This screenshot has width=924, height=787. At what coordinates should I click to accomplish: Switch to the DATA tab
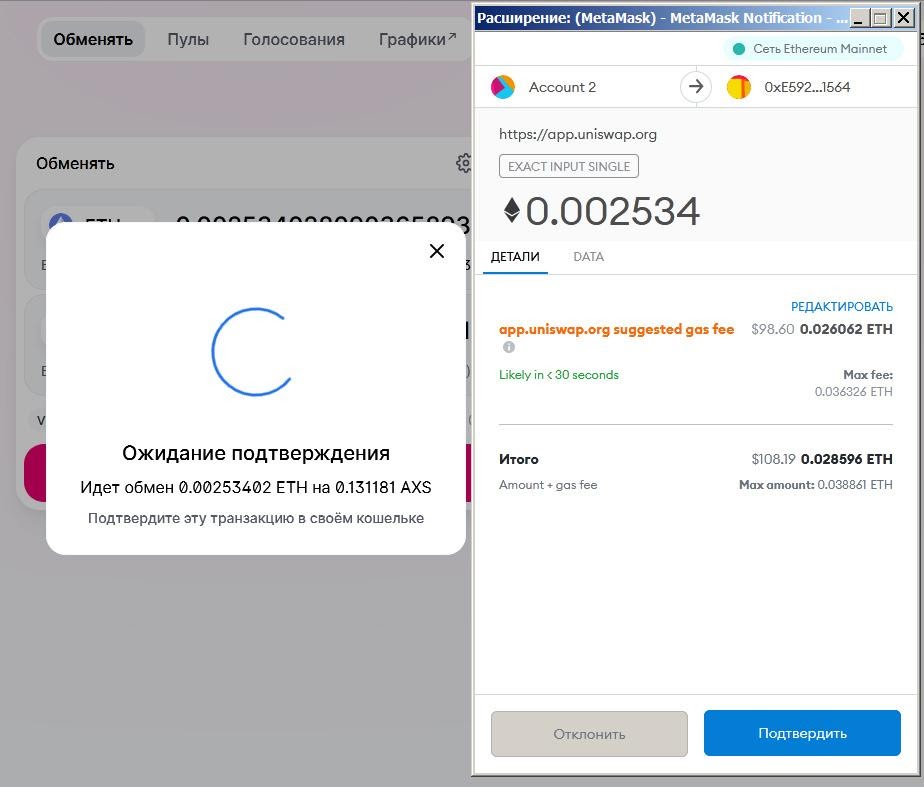coord(588,257)
